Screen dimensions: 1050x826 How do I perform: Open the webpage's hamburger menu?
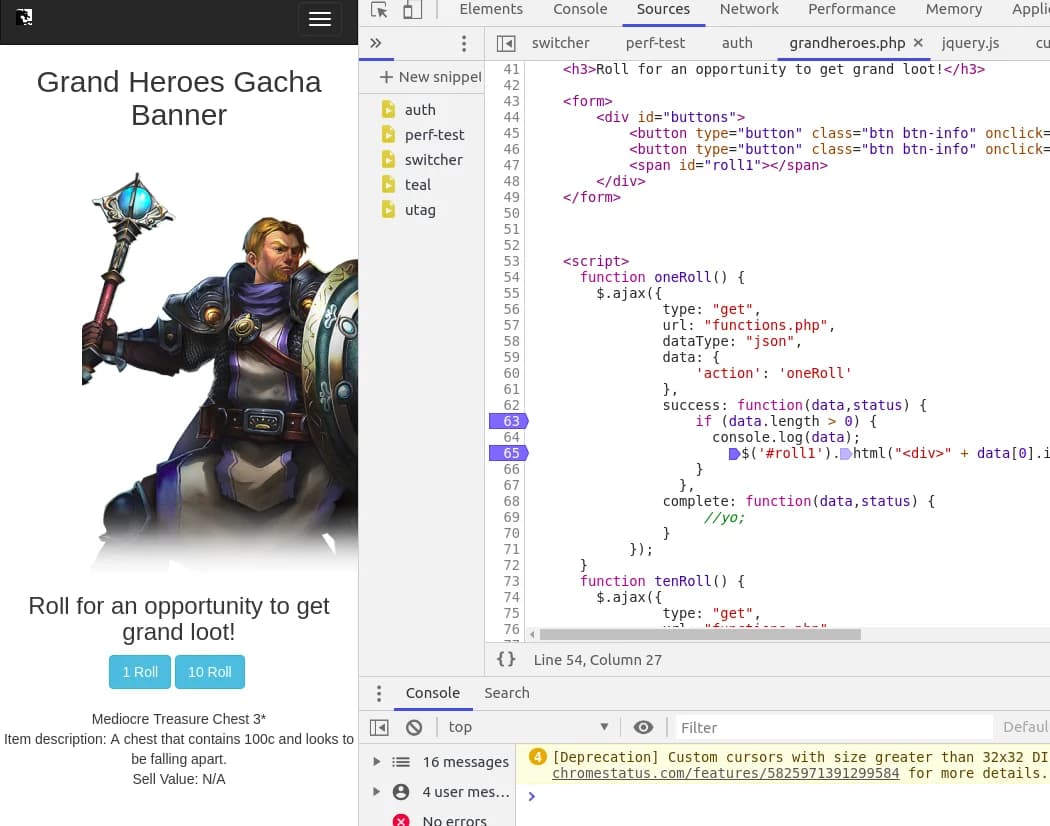point(320,19)
